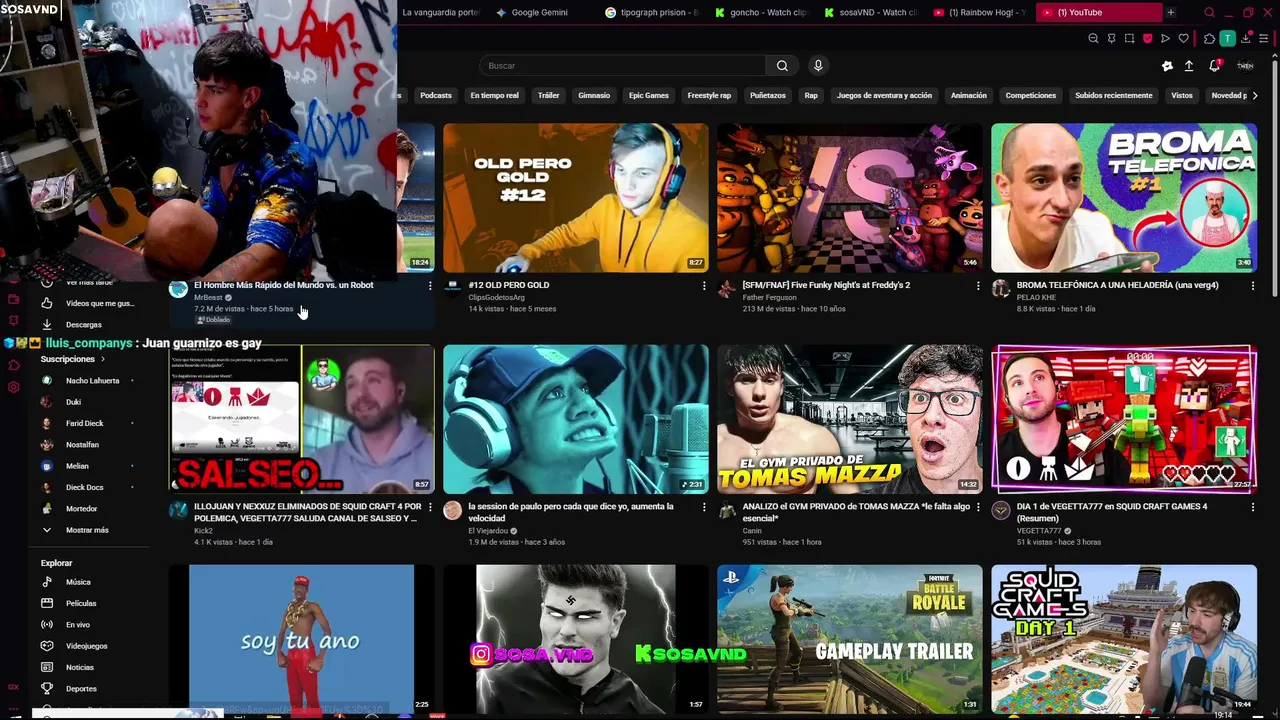Open Fortnite Gameplay Trailer thumbnail
The height and width of the screenshot is (720, 1280).
(x=850, y=638)
